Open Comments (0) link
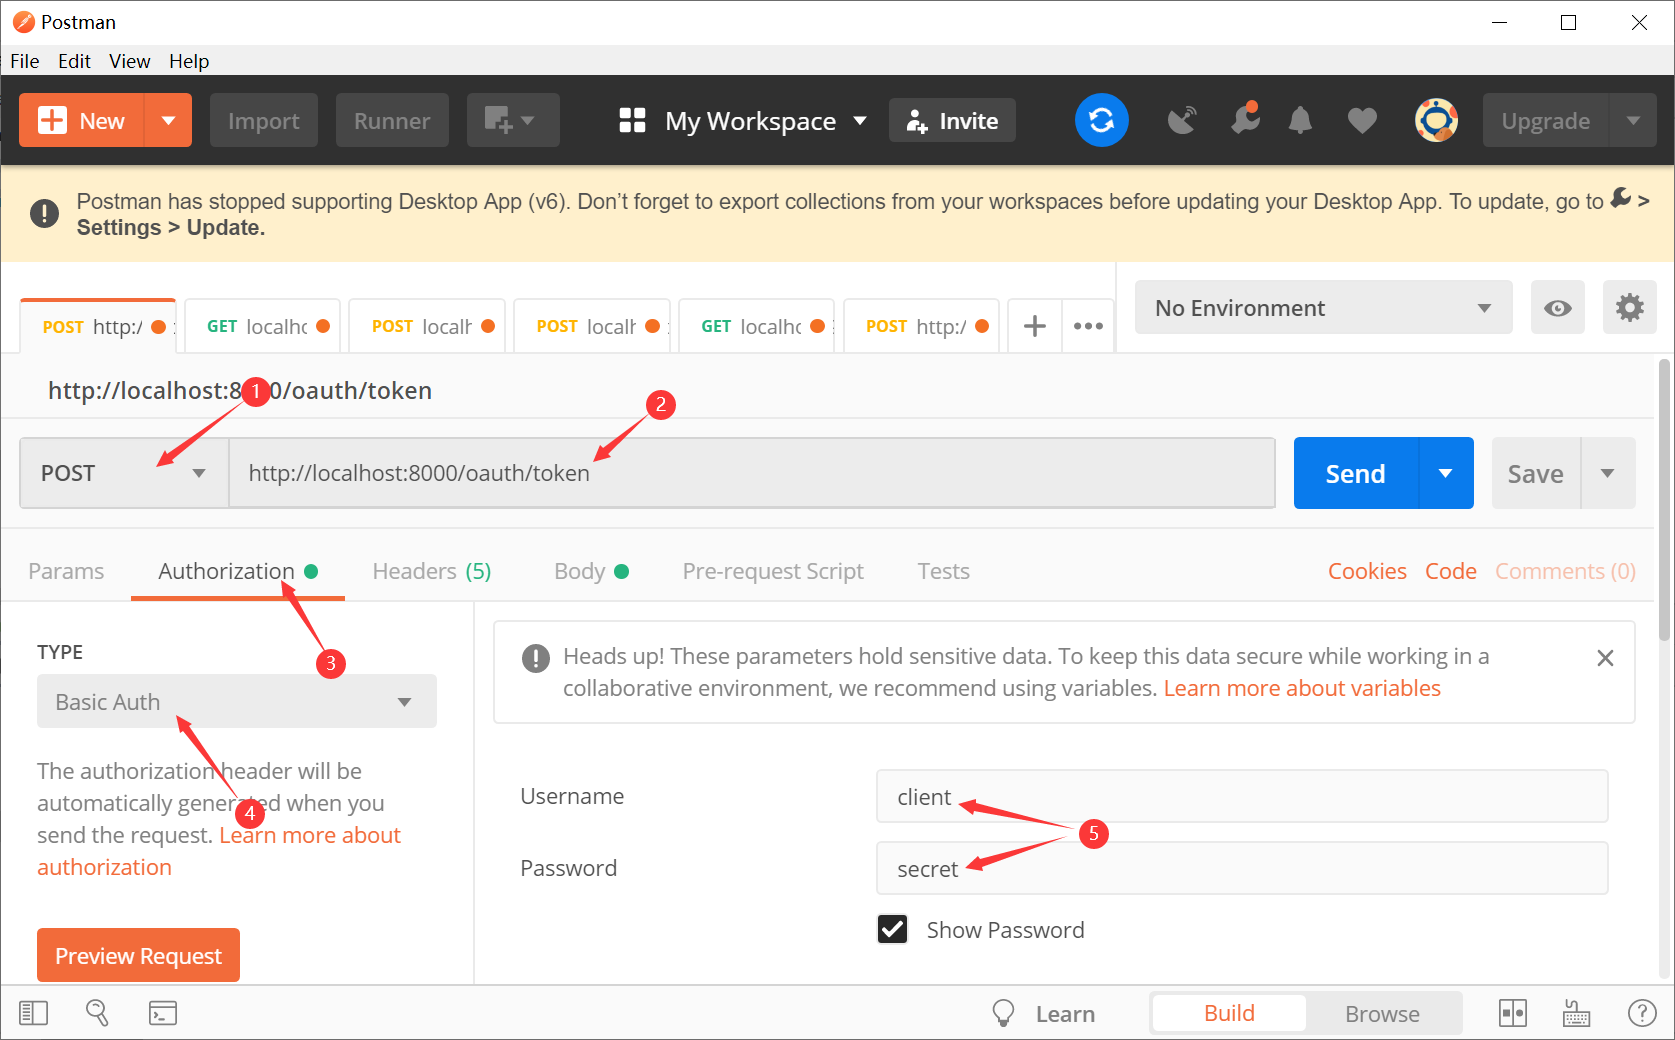1675x1040 pixels. [1565, 571]
